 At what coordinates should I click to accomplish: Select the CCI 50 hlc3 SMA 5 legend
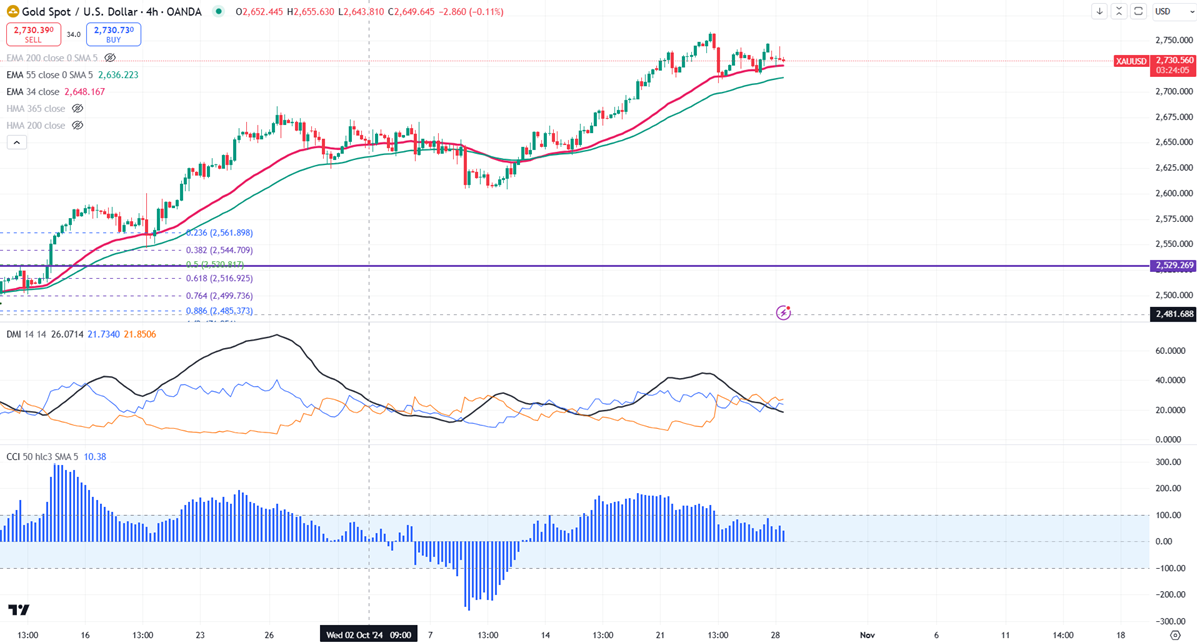tap(42, 456)
